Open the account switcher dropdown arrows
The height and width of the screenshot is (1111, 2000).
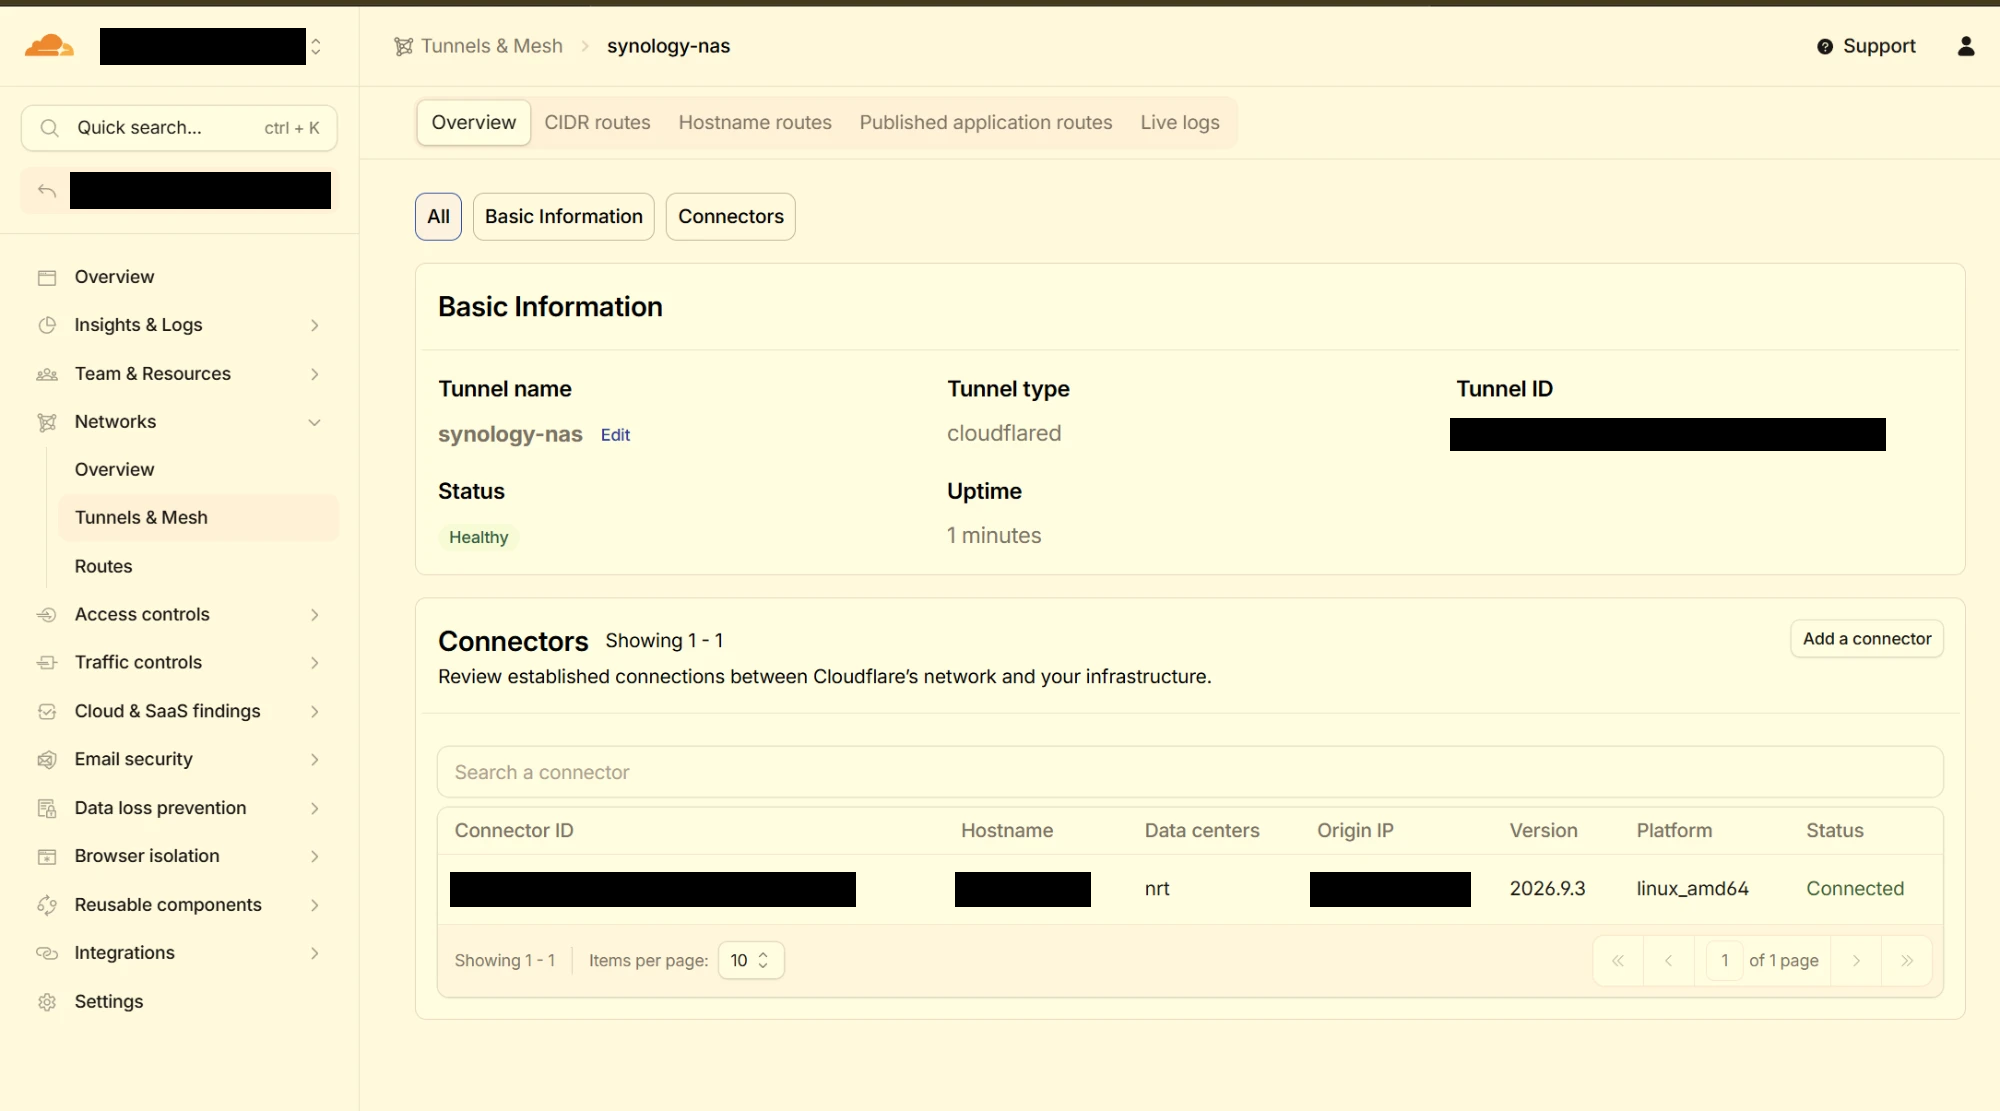pos(316,47)
